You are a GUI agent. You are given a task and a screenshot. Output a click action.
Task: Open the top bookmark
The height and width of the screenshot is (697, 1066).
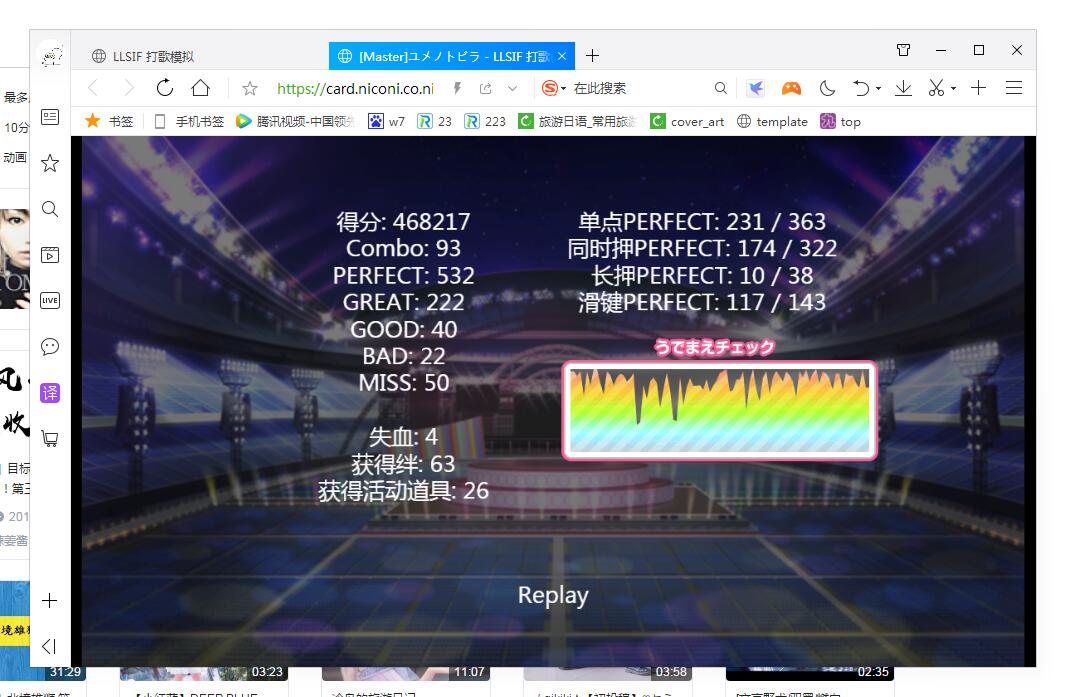tap(840, 122)
